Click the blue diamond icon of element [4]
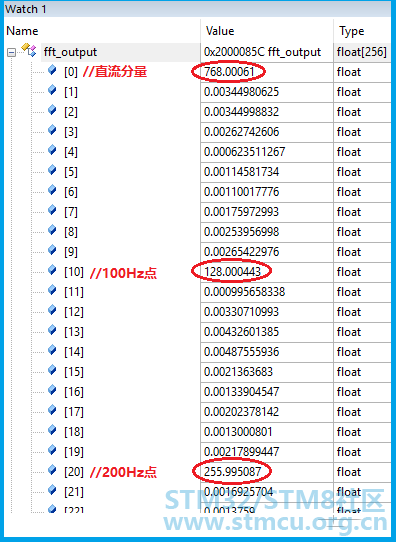396x545 pixels. 52,150
